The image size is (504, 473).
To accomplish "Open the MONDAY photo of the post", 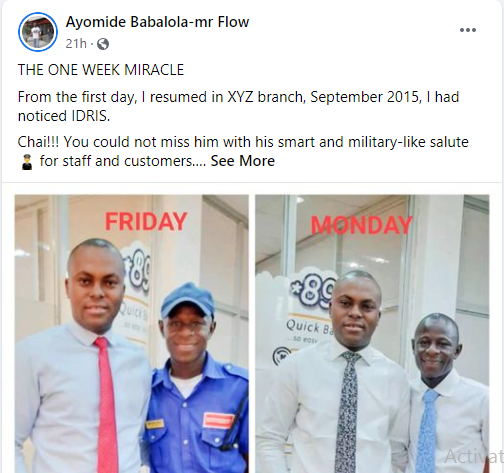I will tap(372, 334).
